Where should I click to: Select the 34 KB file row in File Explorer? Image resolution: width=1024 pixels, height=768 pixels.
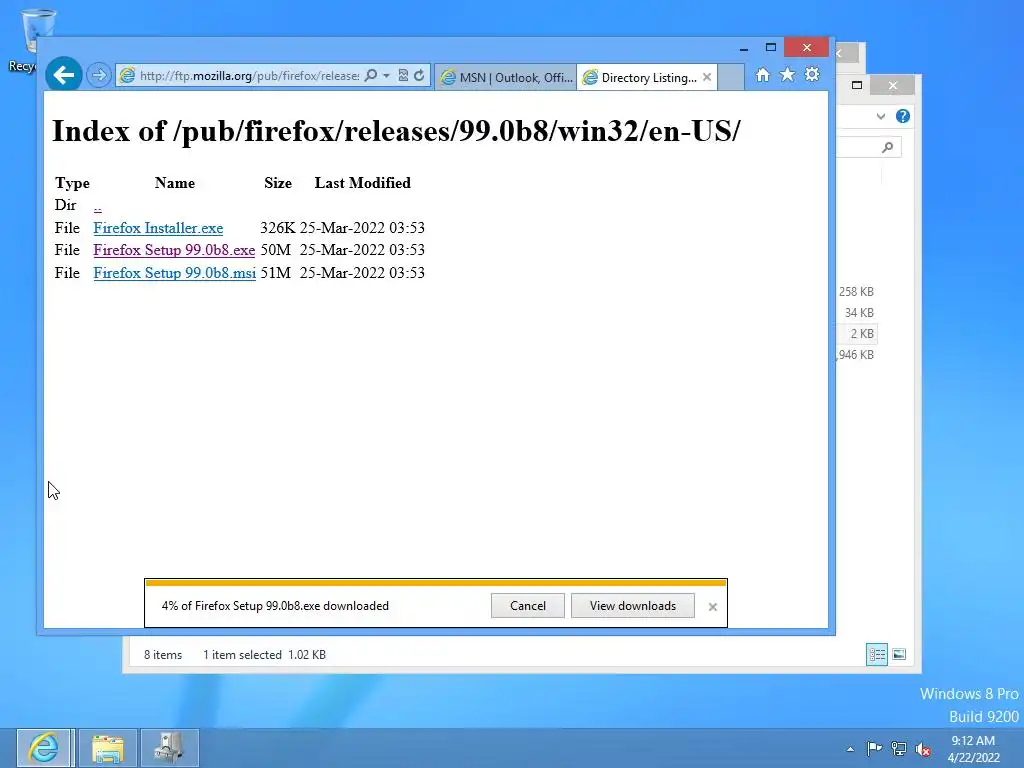tap(856, 313)
